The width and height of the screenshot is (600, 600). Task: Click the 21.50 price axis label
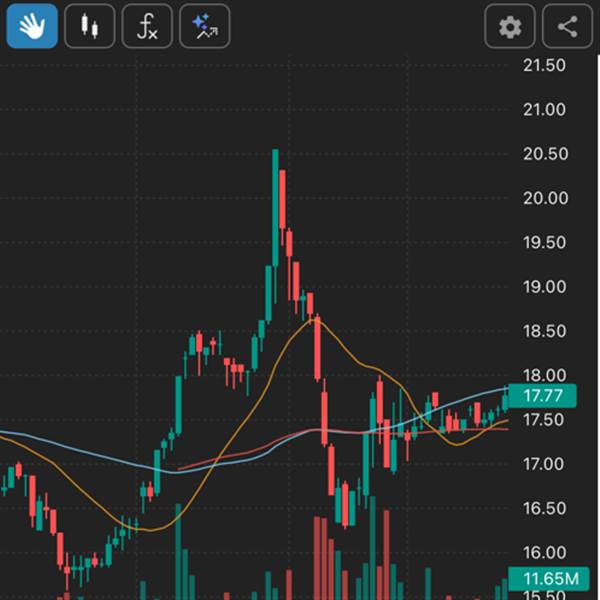coord(544,65)
